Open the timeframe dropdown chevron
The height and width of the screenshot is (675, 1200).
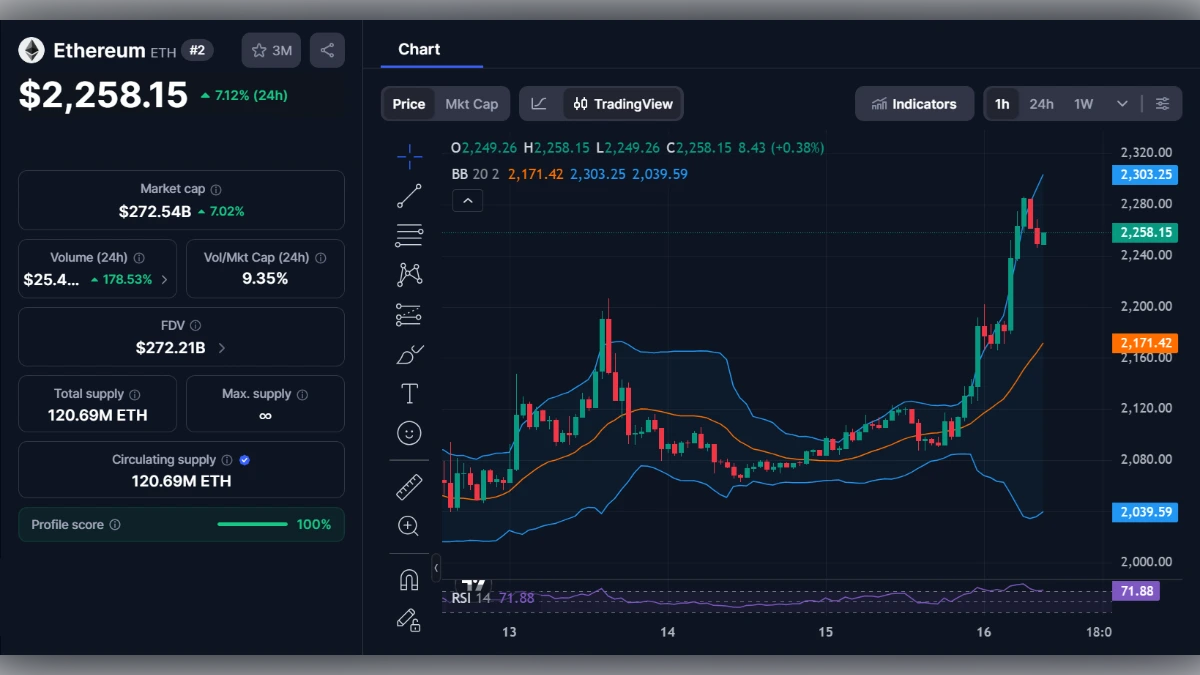[1122, 103]
